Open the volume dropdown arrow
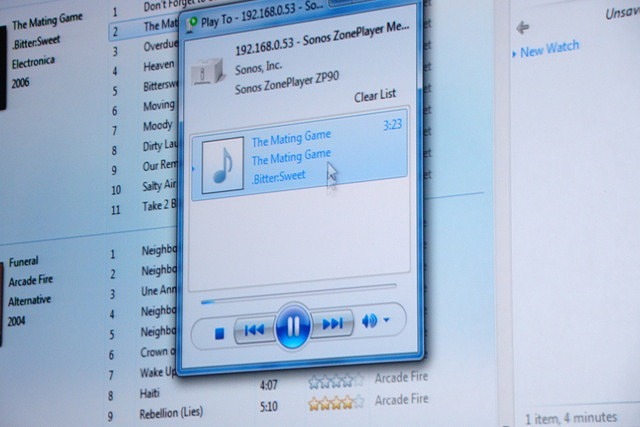 pos(386,320)
